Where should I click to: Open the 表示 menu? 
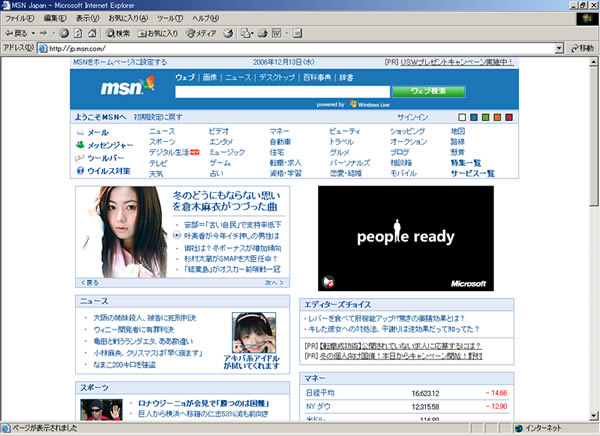87,18
